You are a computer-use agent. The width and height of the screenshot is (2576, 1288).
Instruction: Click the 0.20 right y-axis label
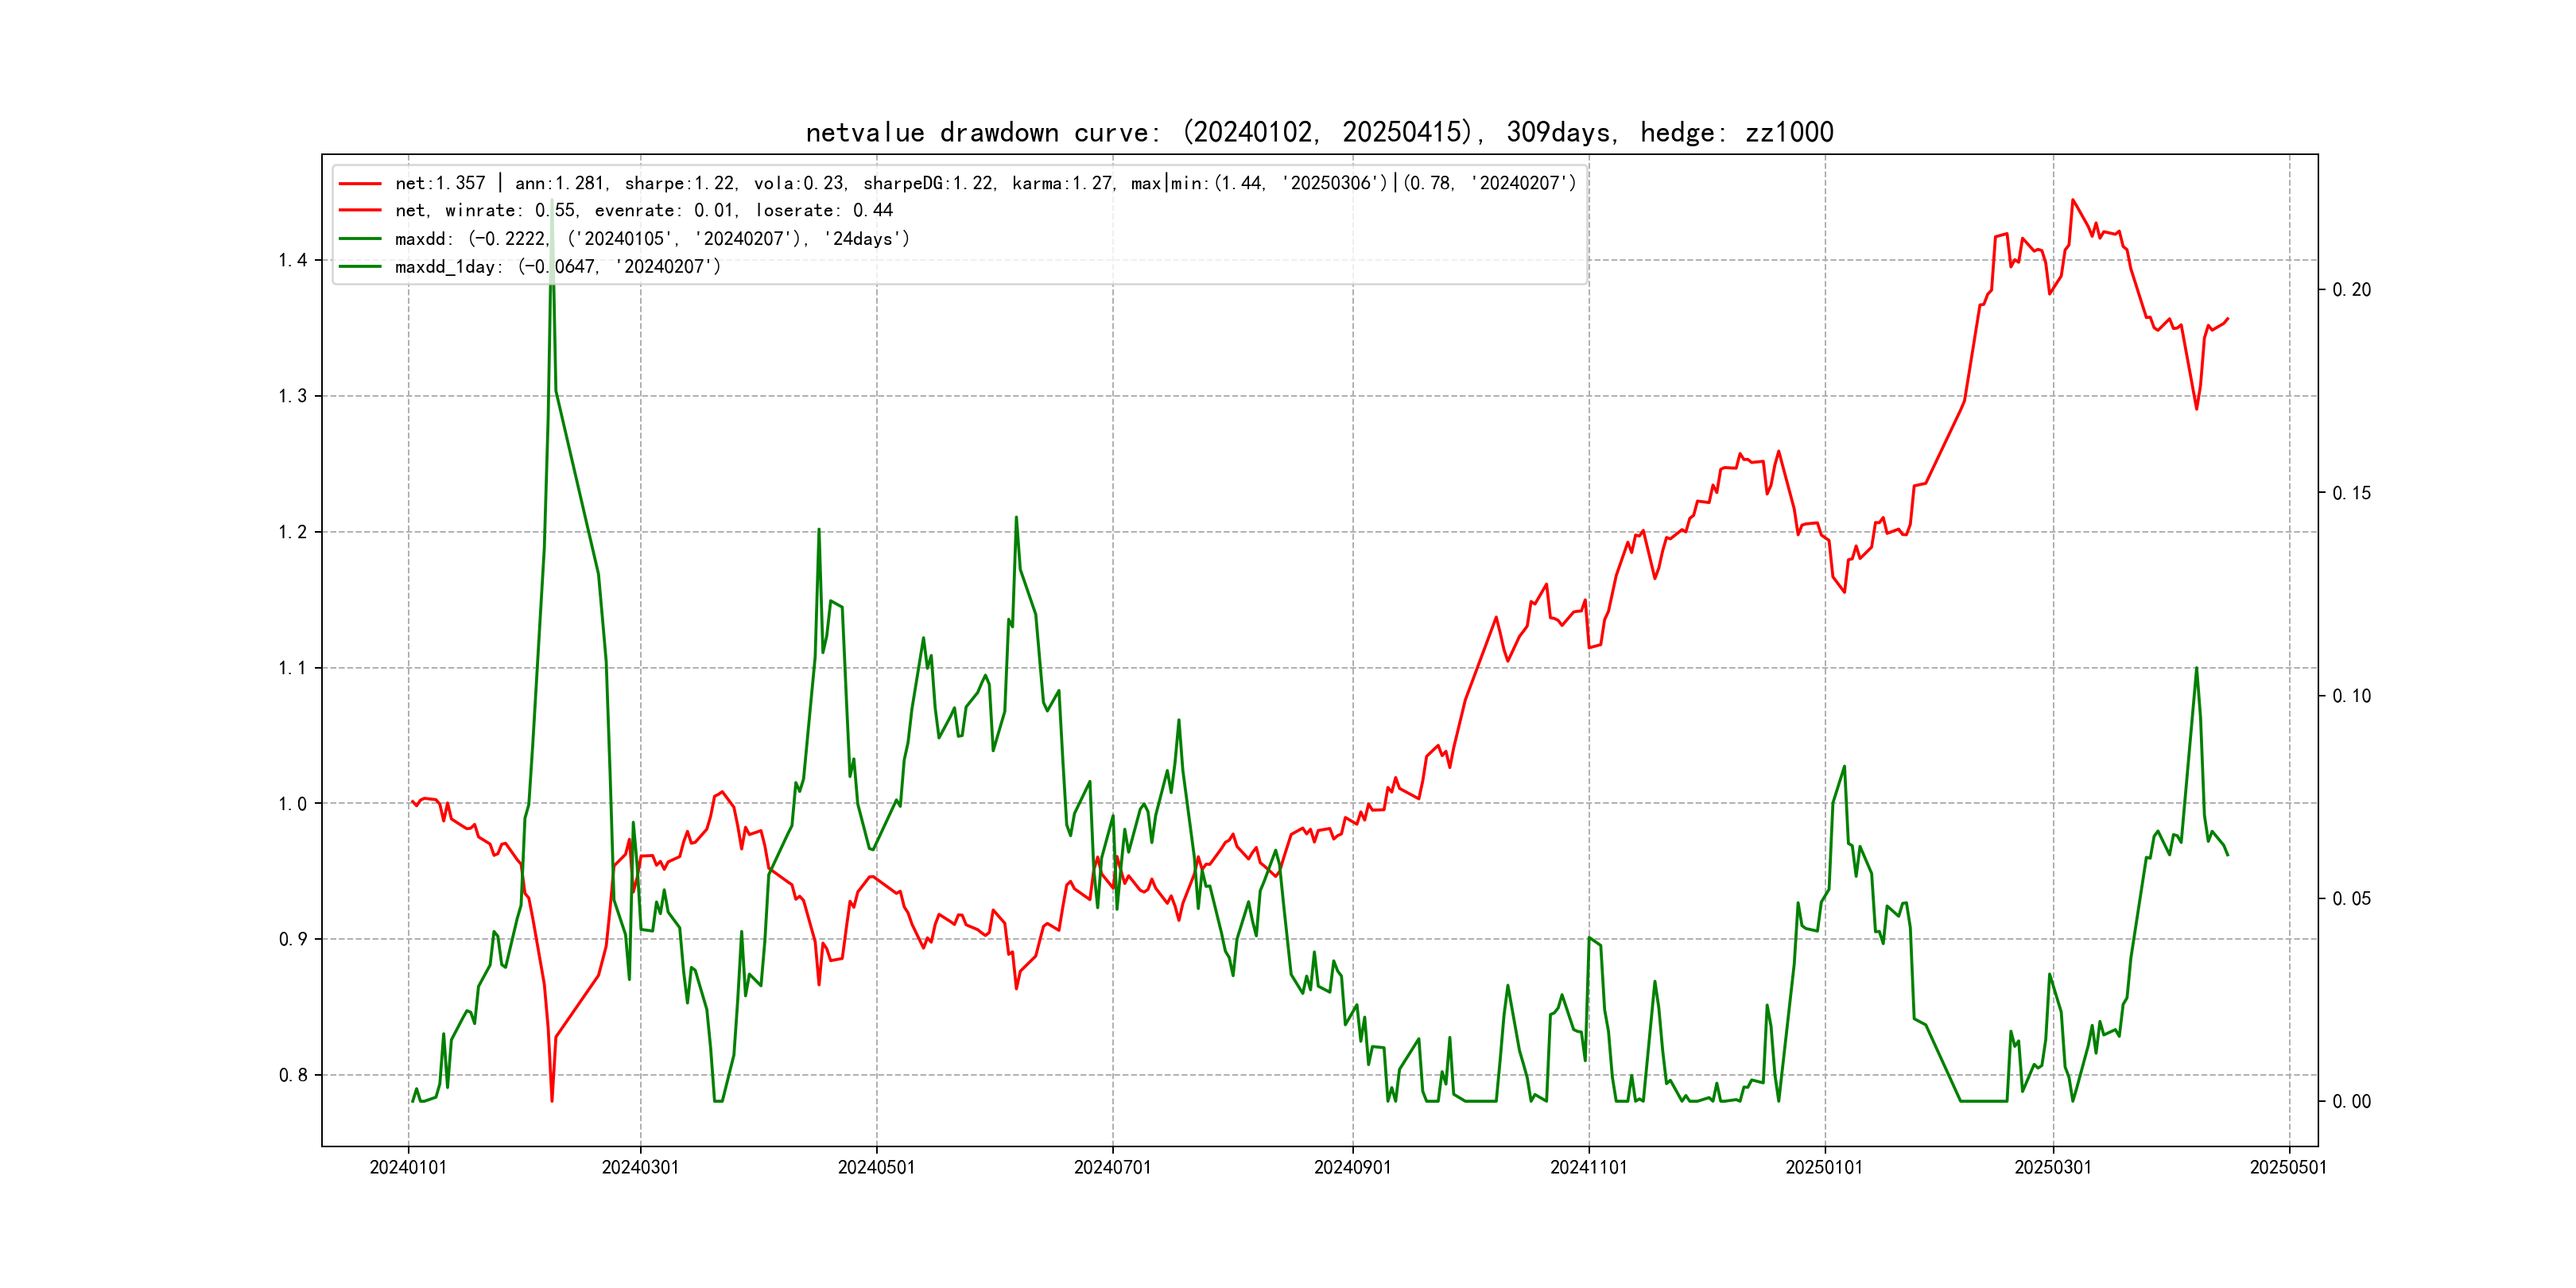pos(2351,290)
